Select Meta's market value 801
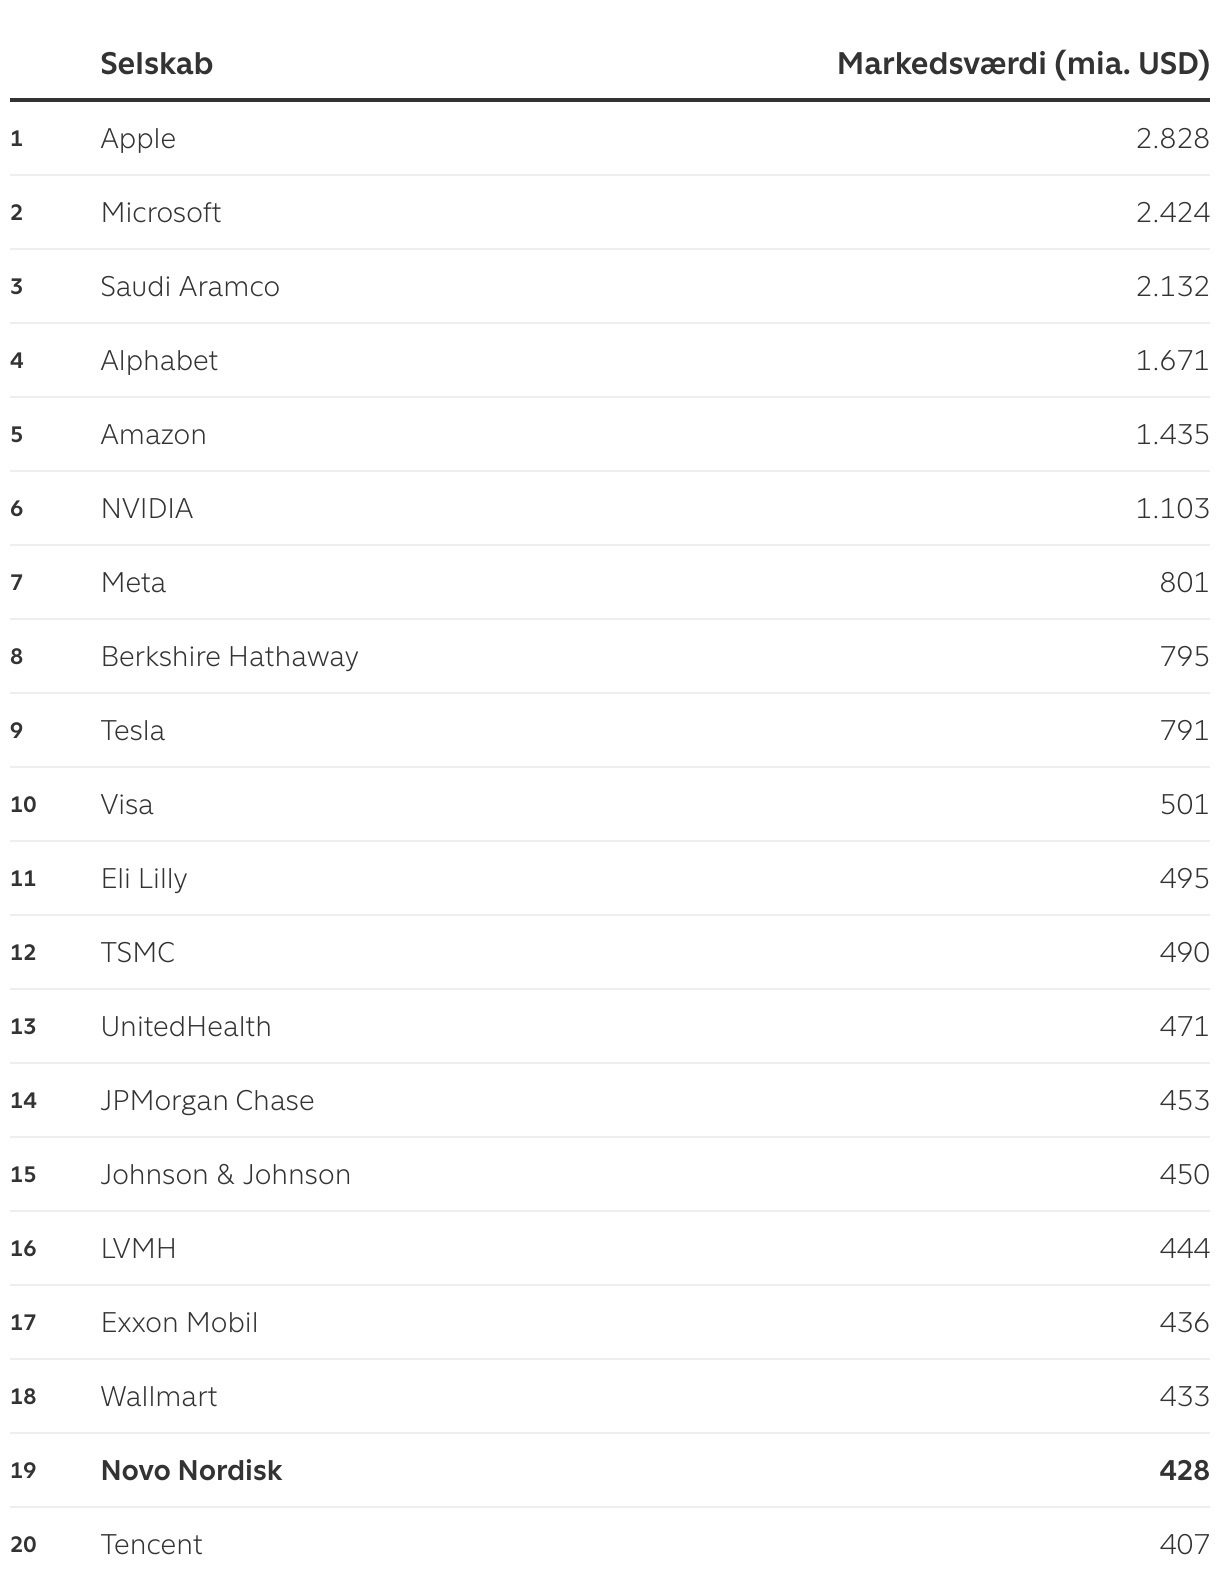This screenshot has height=1590, width=1220. pos(1184,582)
